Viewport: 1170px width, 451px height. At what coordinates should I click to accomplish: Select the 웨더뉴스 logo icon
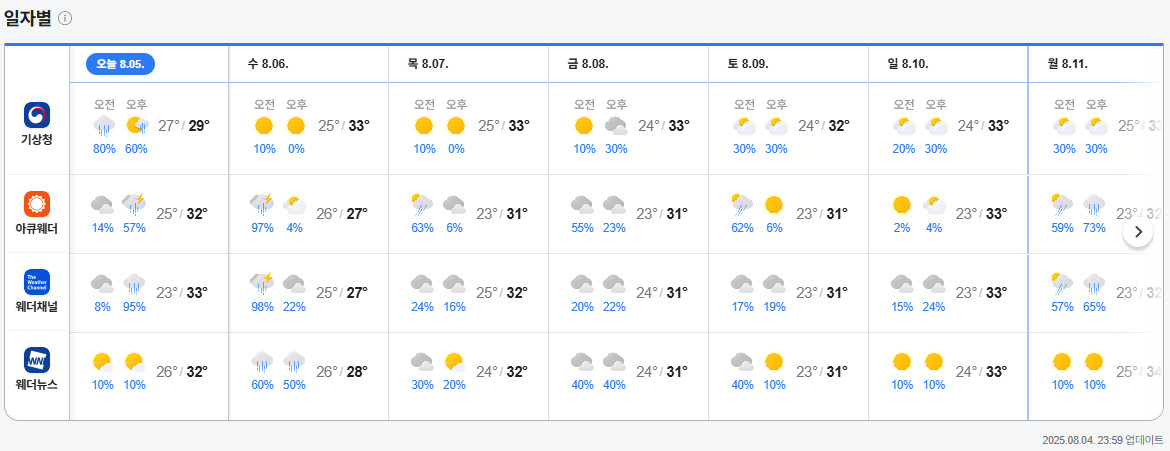(x=37, y=360)
